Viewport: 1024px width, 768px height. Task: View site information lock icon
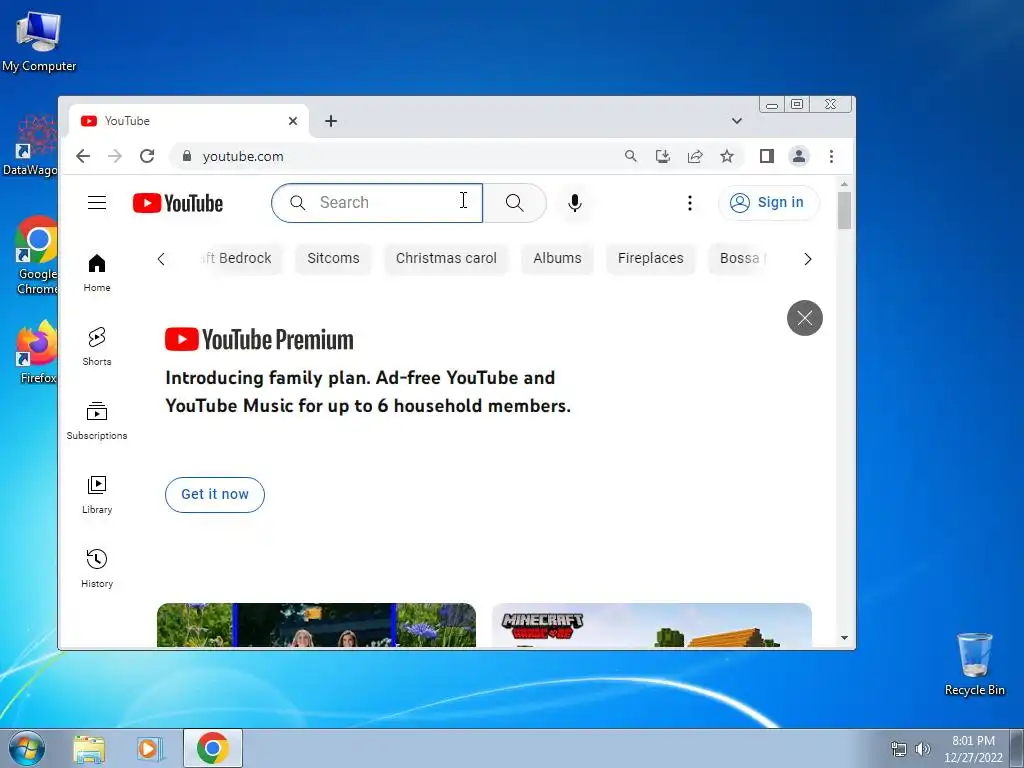(x=187, y=156)
